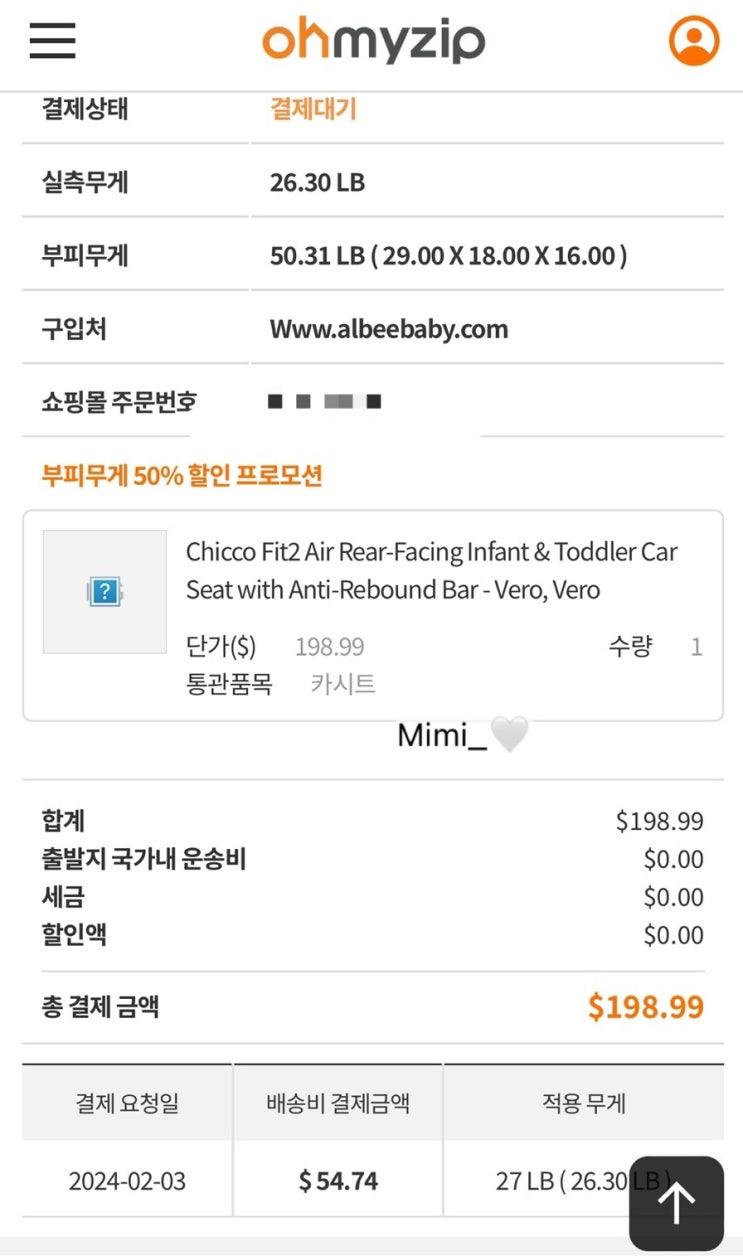Select the $54.74 shipping fee amount

338,1181
